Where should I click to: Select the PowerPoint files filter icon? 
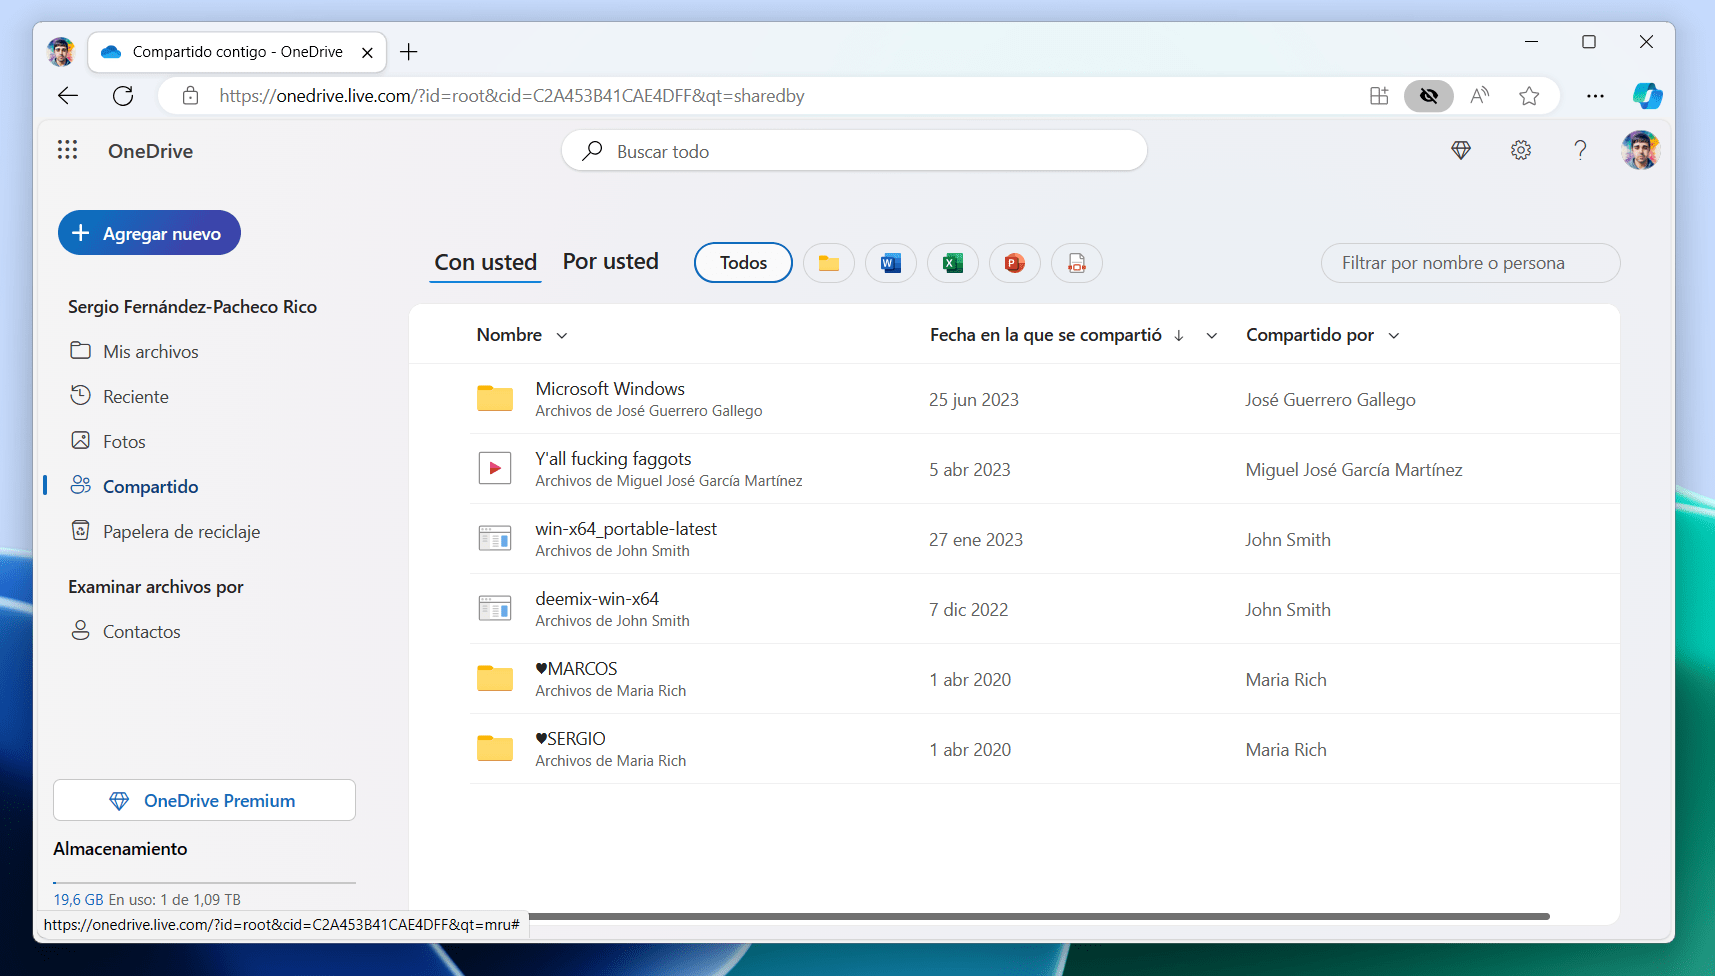(1014, 262)
